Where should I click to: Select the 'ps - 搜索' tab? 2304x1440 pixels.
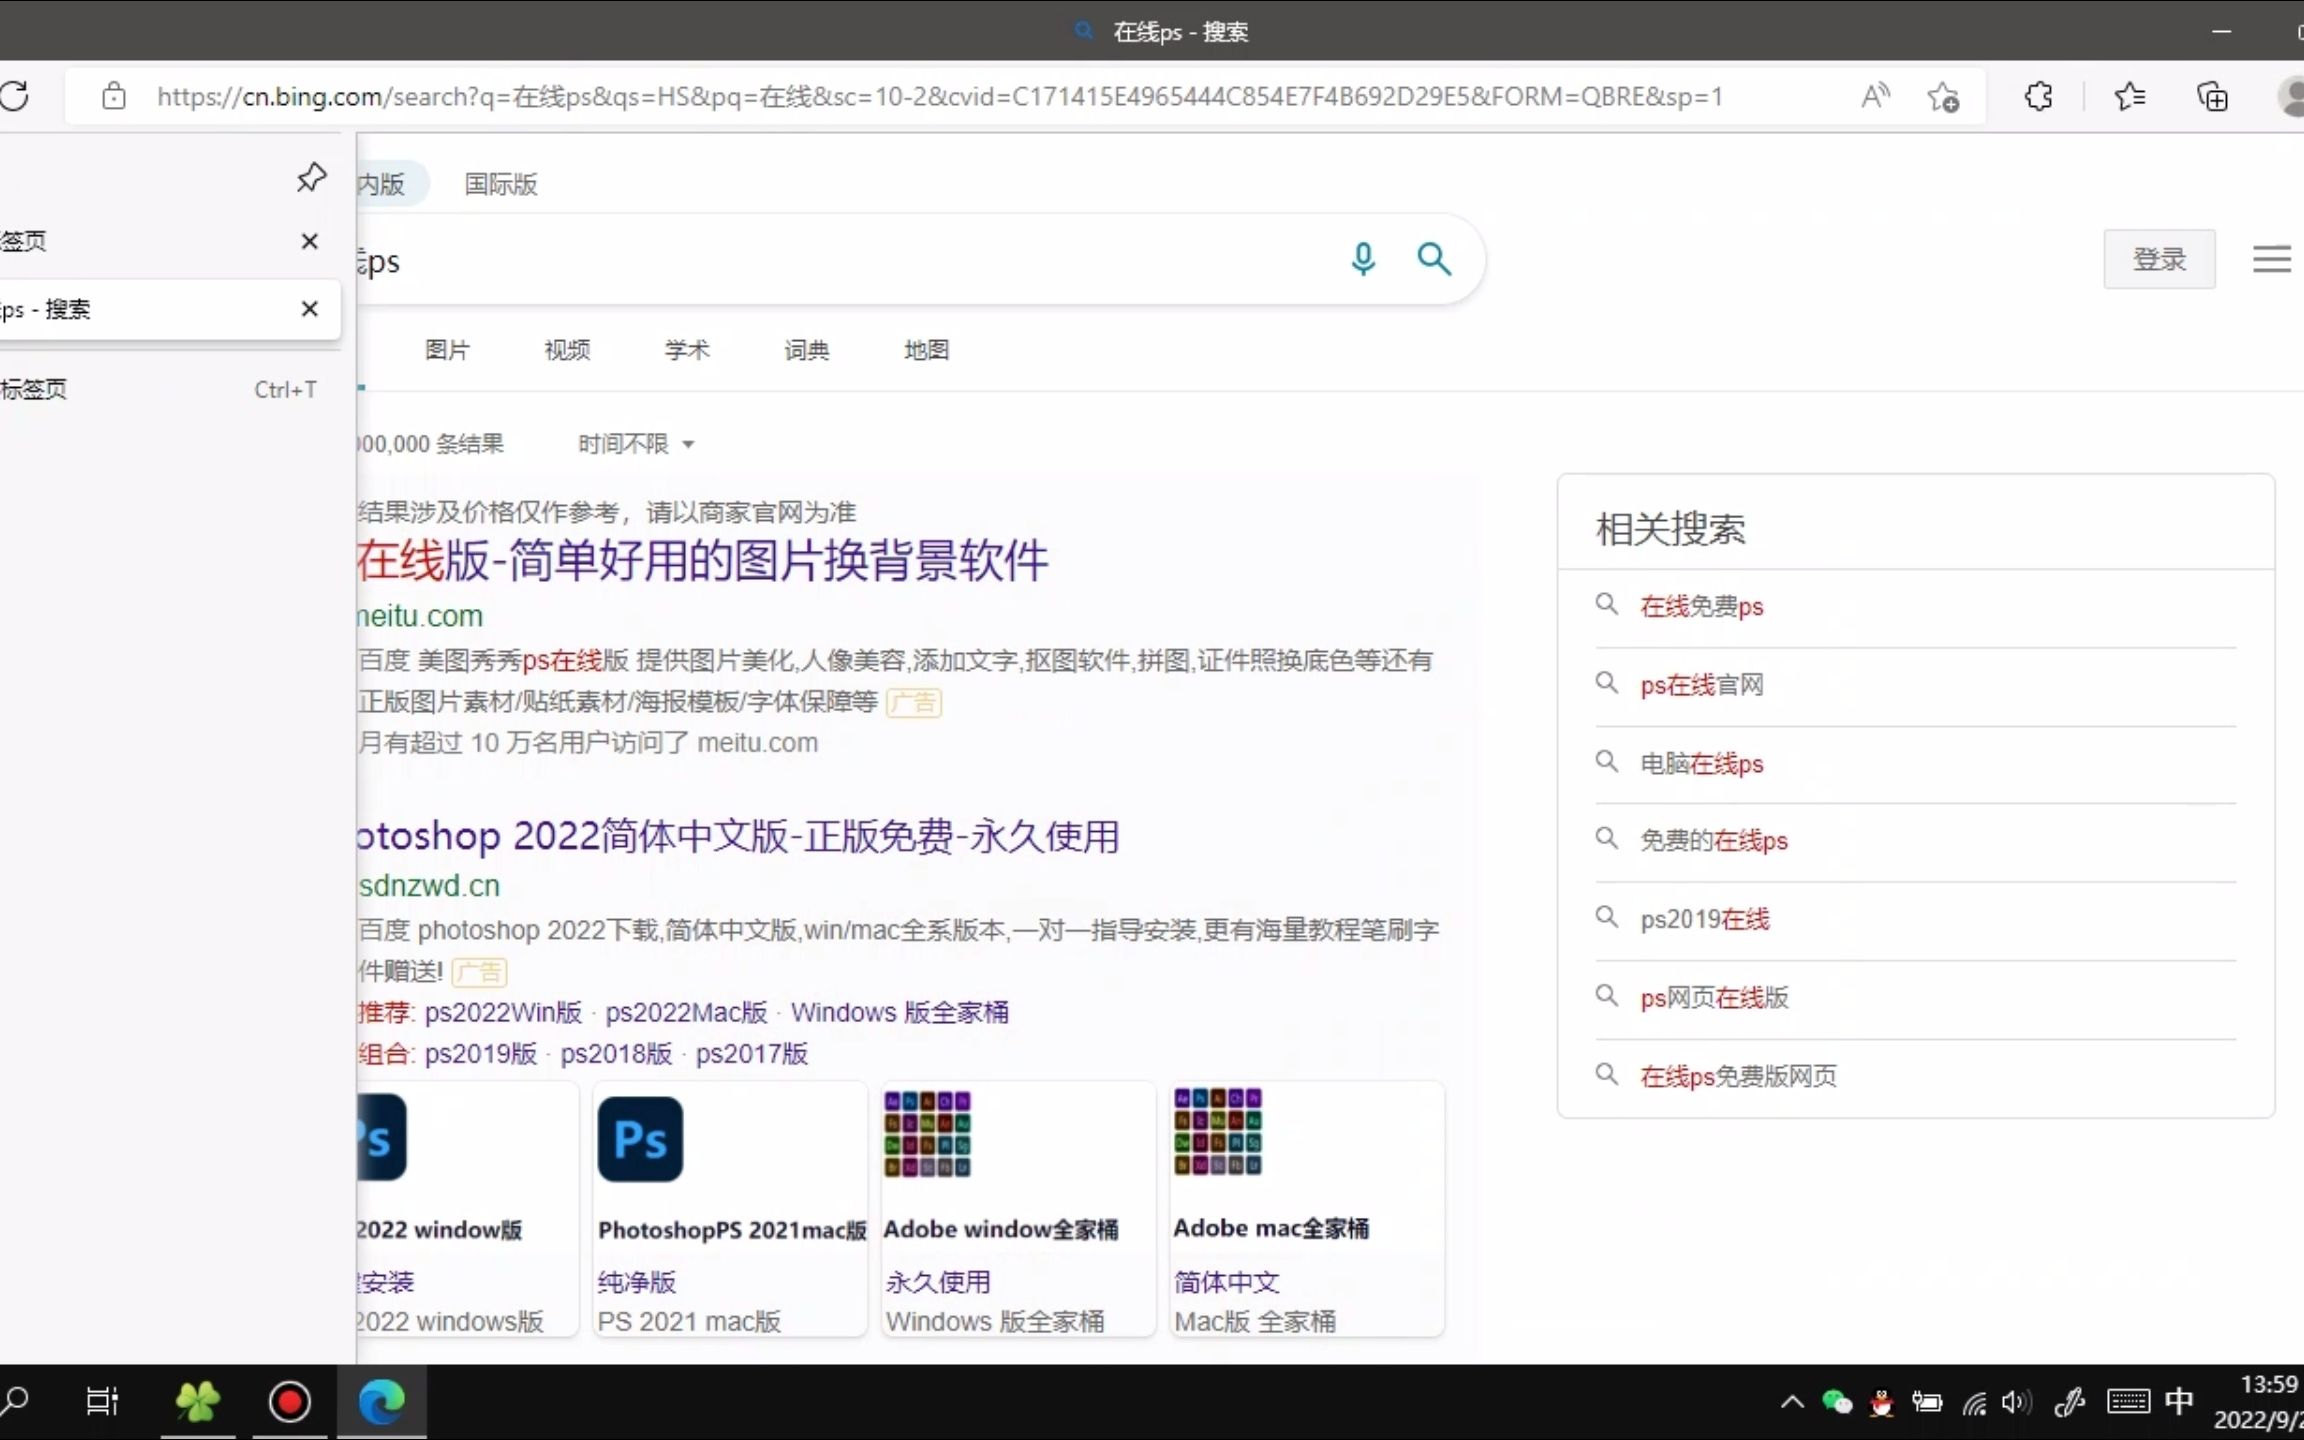click(168, 309)
